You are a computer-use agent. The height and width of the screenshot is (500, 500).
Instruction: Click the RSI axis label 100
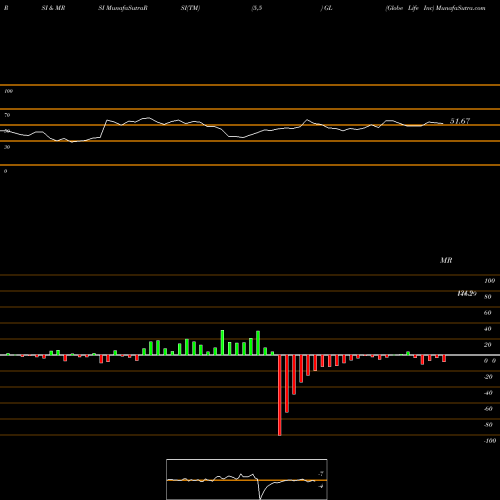8,91
